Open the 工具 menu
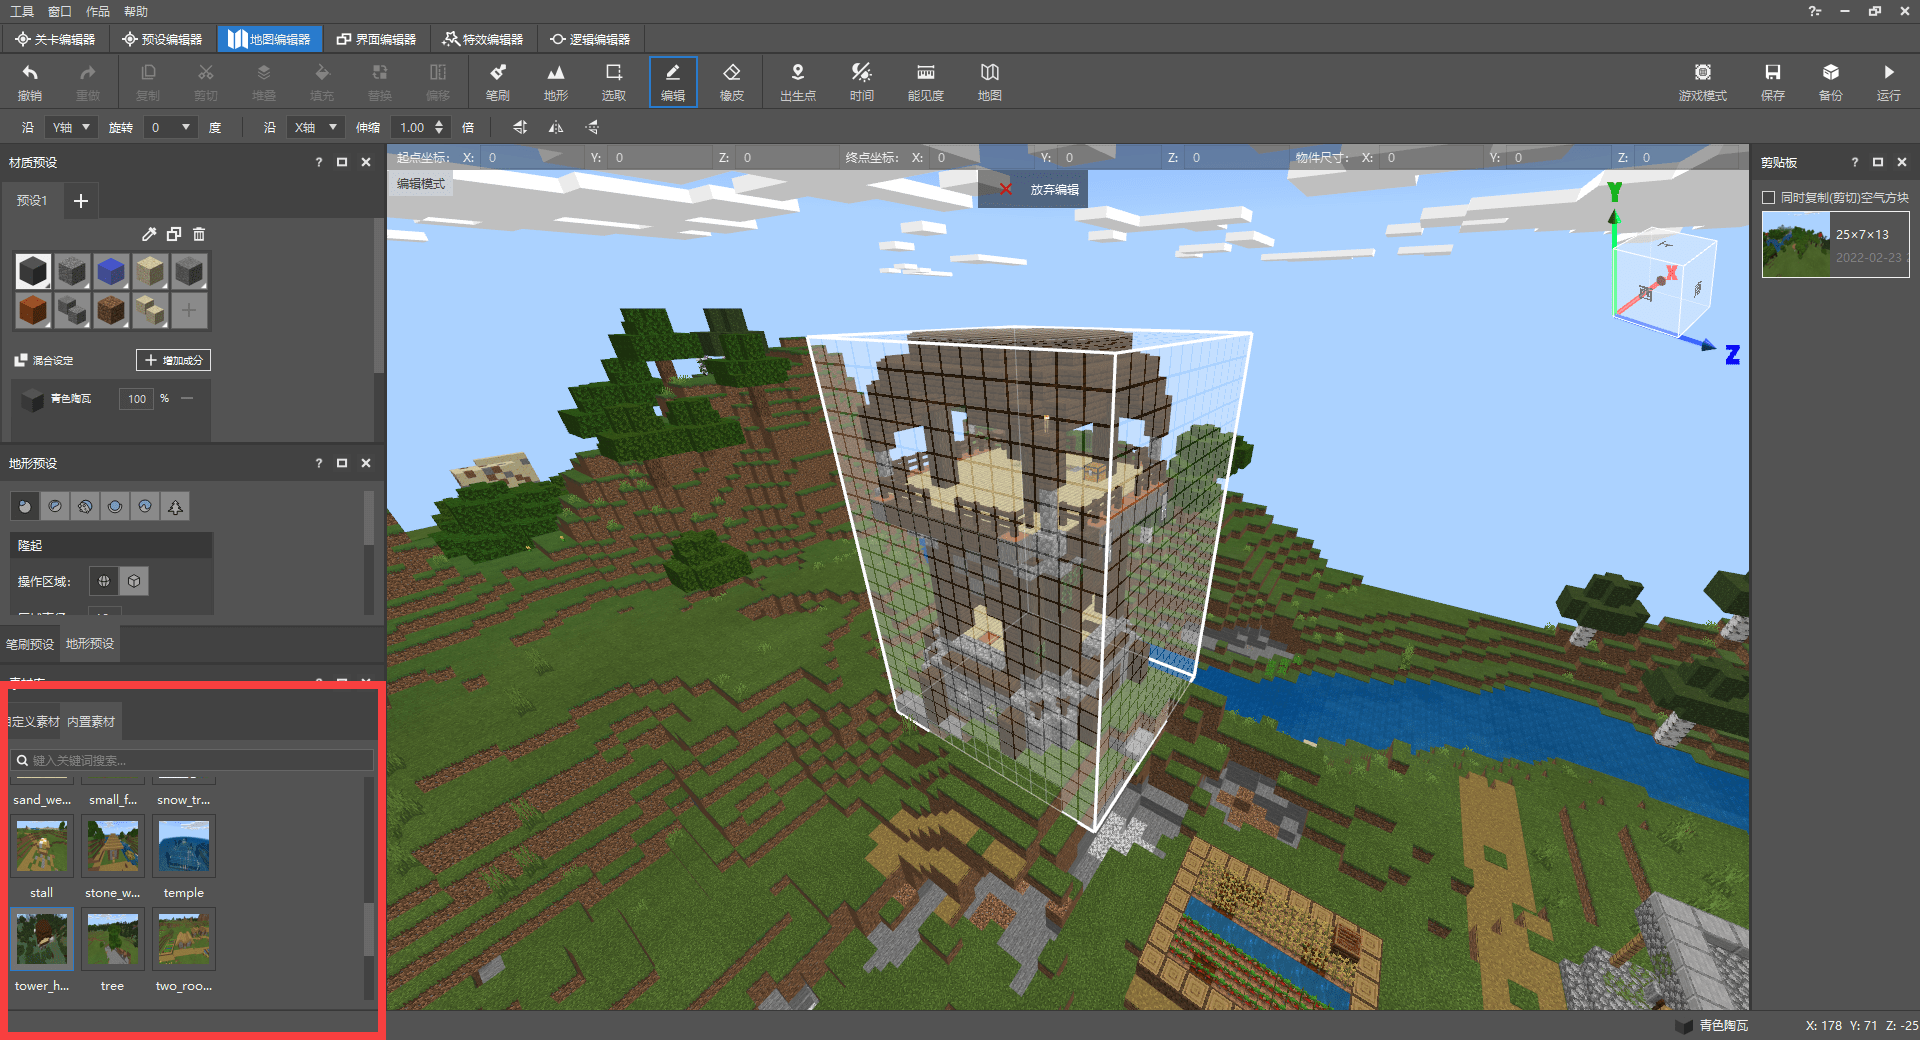The image size is (1920, 1040). tap(22, 11)
